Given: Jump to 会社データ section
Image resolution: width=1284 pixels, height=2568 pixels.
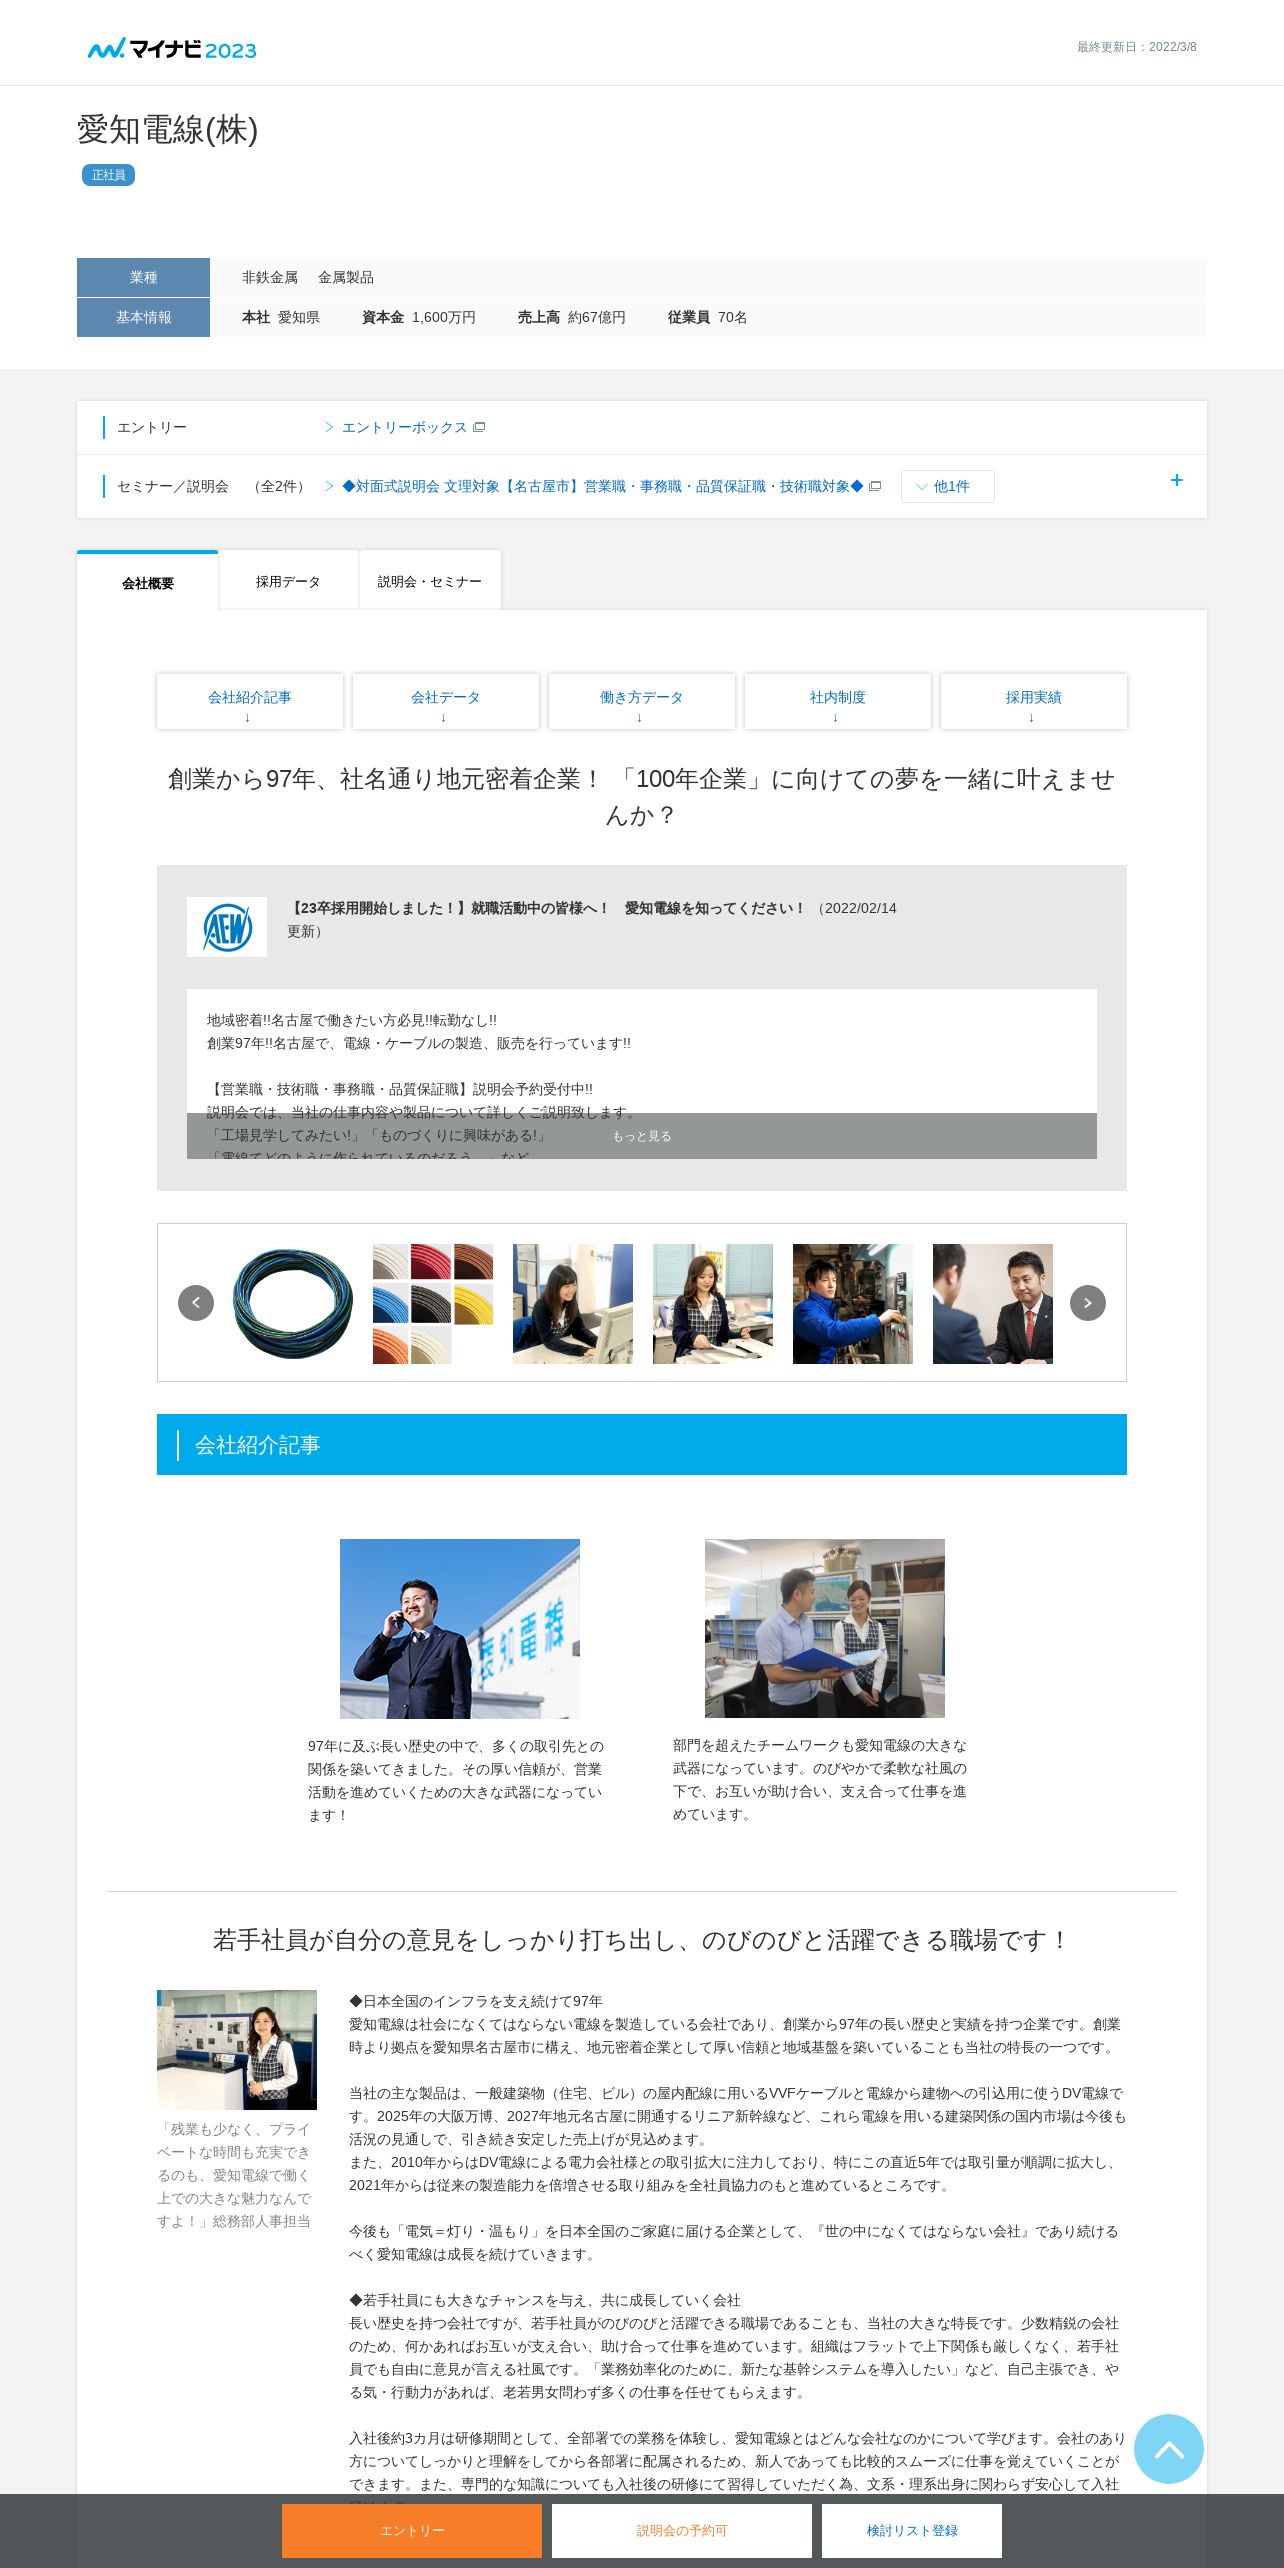Looking at the screenshot, I should [446, 702].
